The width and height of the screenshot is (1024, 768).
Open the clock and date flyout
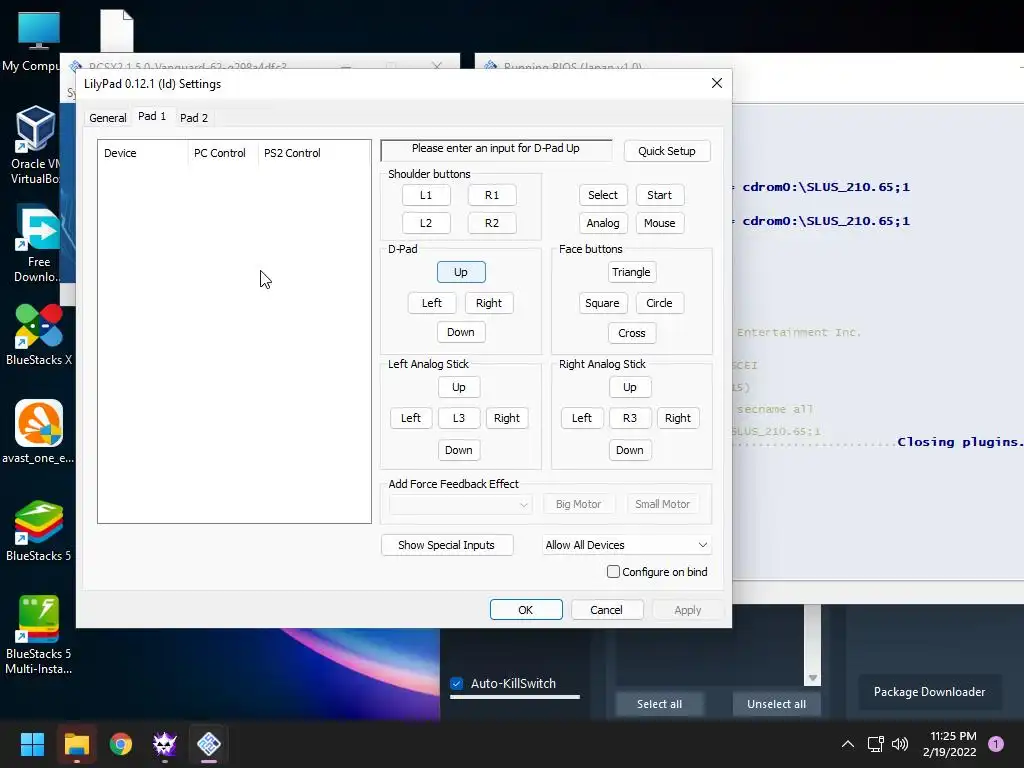(x=950, y=744)
